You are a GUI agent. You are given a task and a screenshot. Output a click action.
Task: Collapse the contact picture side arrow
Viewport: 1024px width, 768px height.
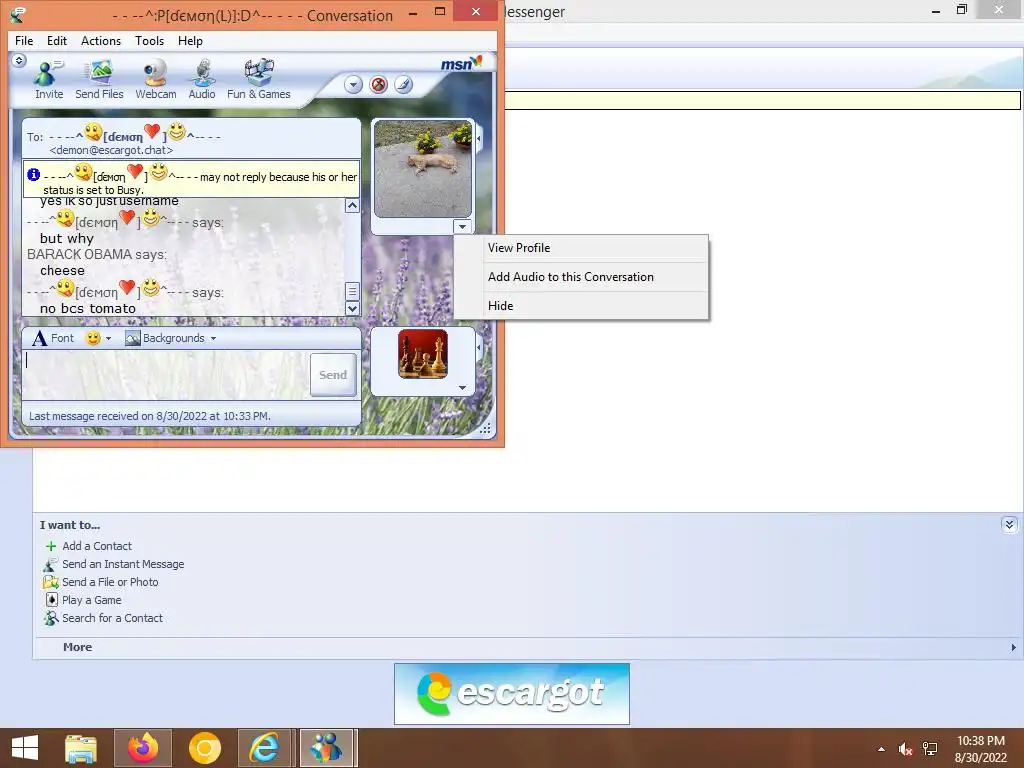479,138
